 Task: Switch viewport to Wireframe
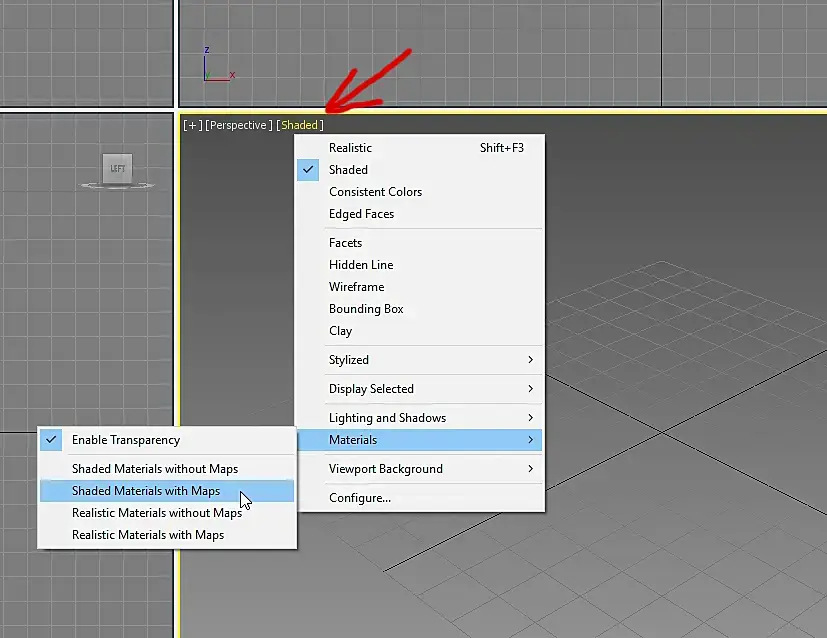coord(420,287)
